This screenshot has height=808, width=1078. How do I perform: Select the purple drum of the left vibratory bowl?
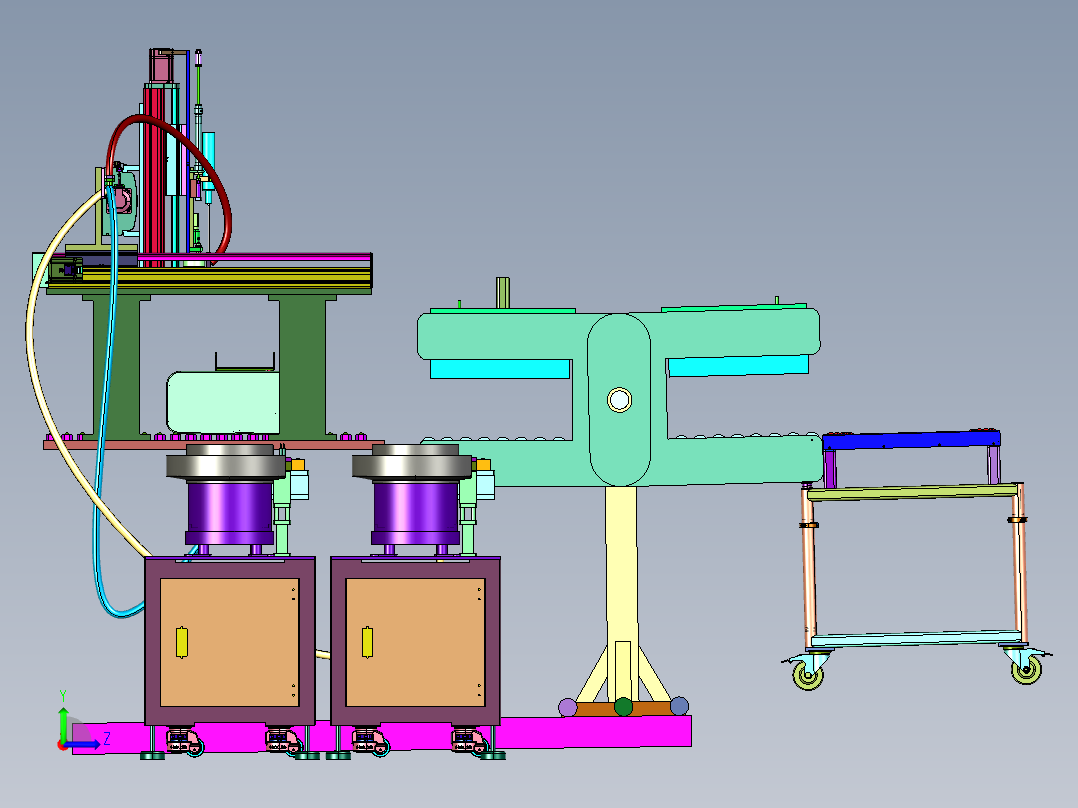230,512
